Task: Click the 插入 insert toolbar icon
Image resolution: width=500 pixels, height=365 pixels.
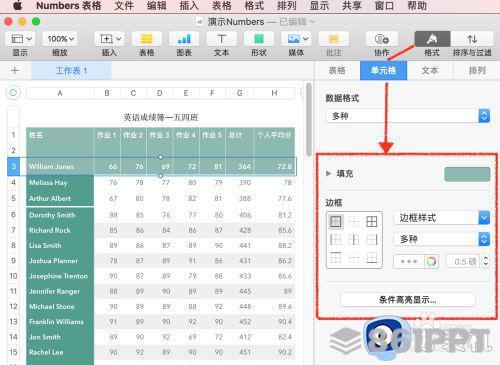Action: pyautogui.click(x=110, y=39)
